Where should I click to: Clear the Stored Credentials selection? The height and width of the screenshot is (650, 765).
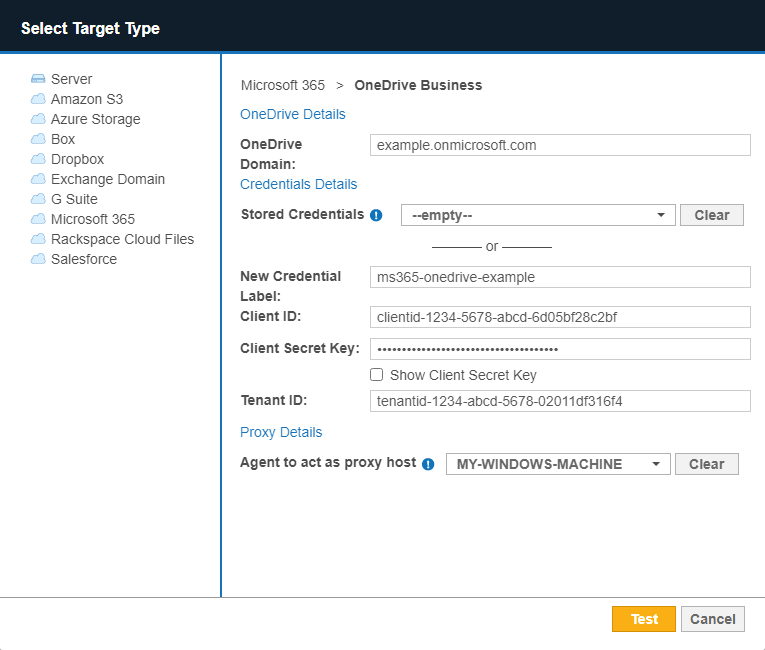[x=711, y=215]
